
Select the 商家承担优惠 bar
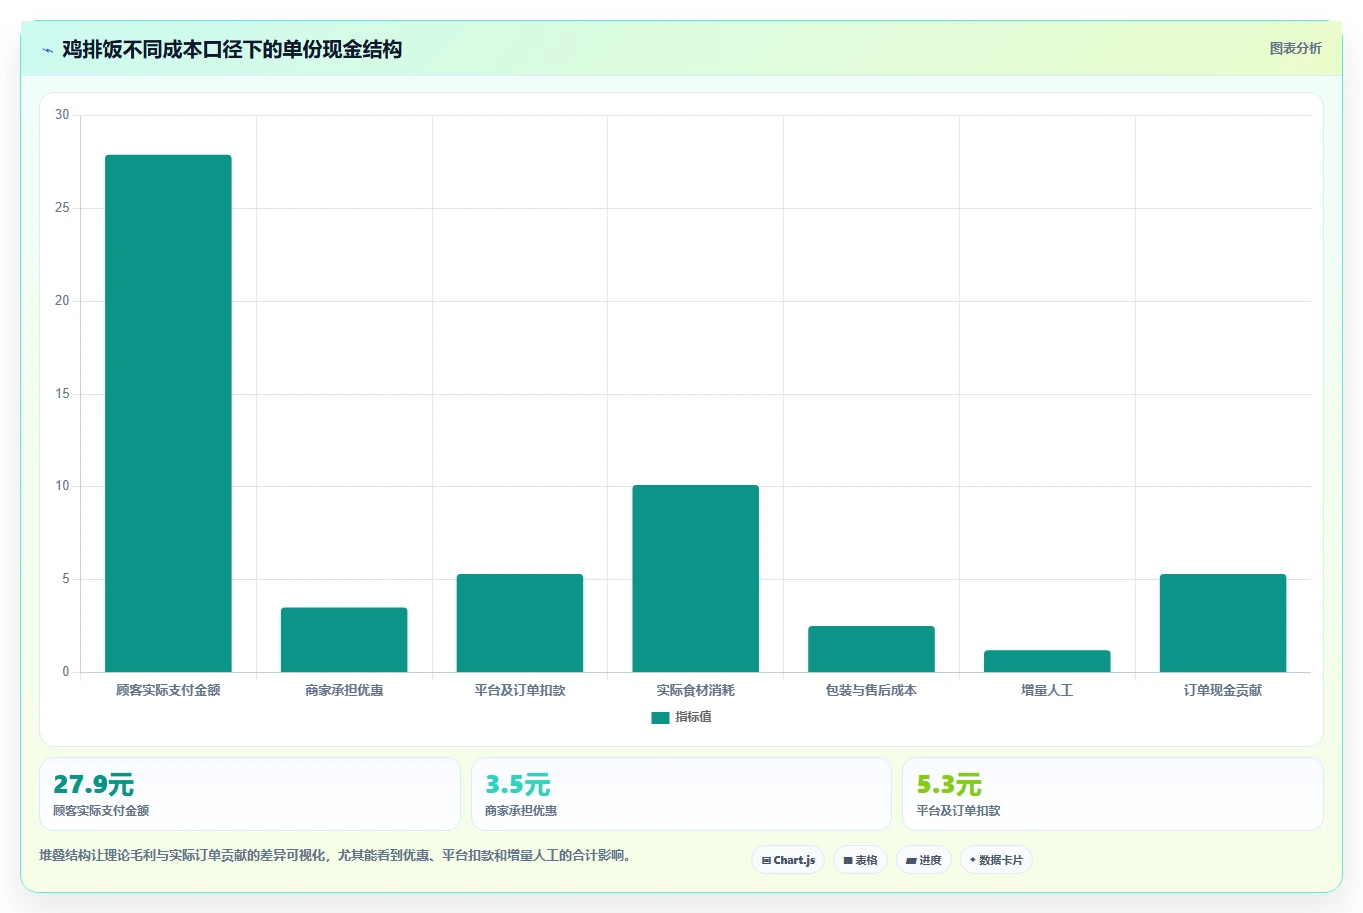344,640
